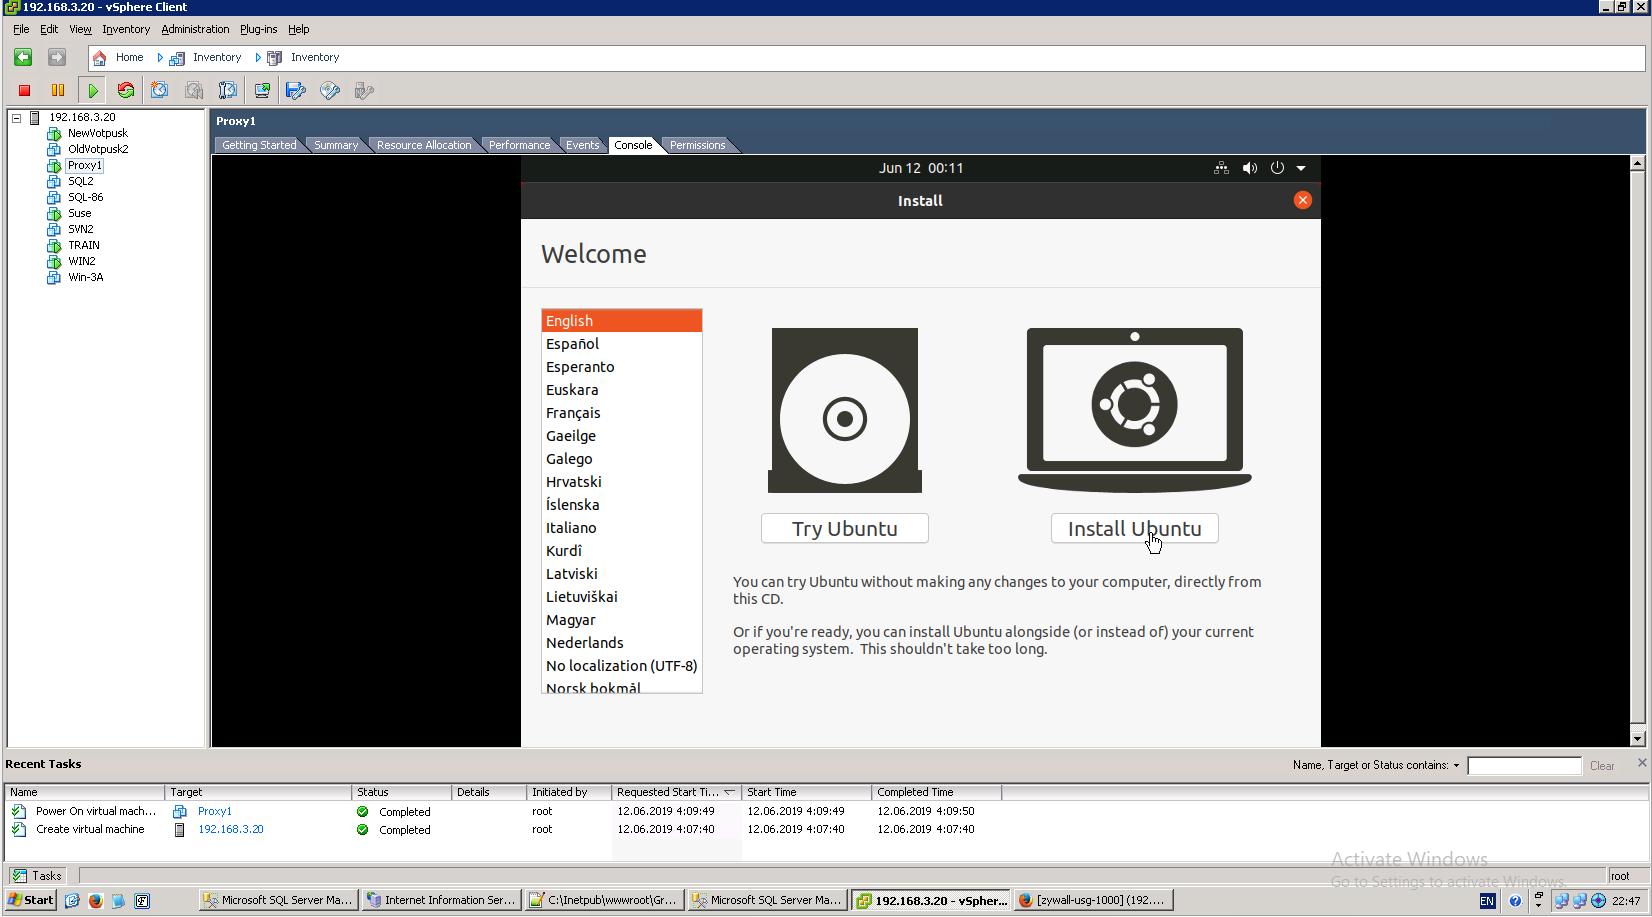Screen dimensions: 1652x917
Task: Open the zywall-usg-1000 Firefox taskbar window
Action: [x=1092, y=901]
